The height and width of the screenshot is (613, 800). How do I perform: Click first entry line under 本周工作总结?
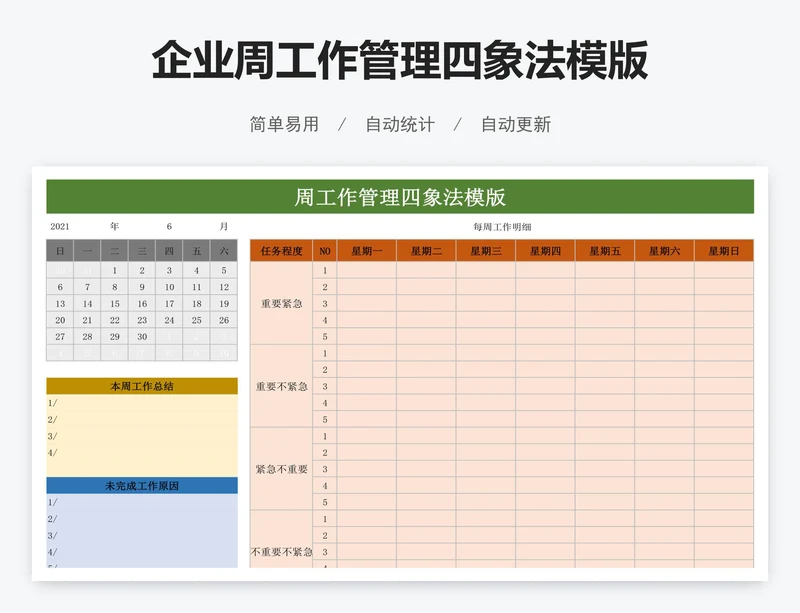point(142,403)
